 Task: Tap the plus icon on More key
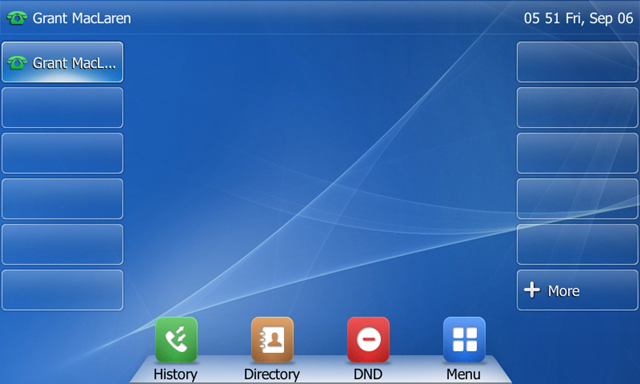532,290
